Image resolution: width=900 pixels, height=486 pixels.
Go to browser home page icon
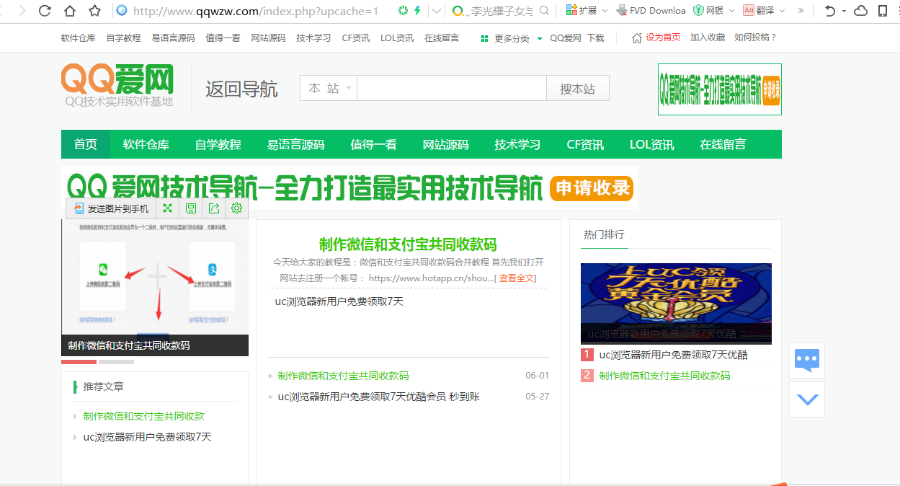point(69,10)
